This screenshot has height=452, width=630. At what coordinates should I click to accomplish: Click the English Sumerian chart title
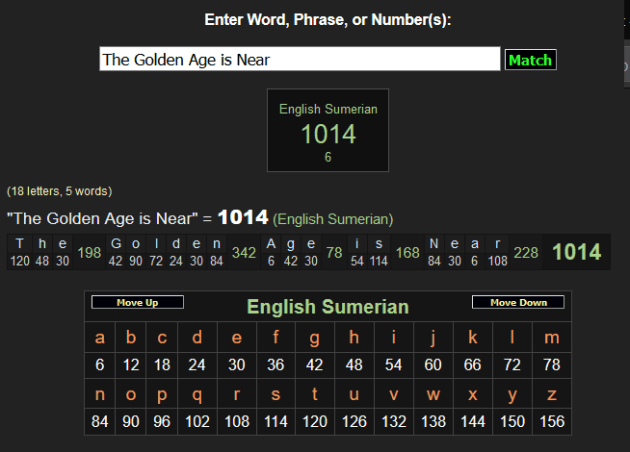coord(328,307)
